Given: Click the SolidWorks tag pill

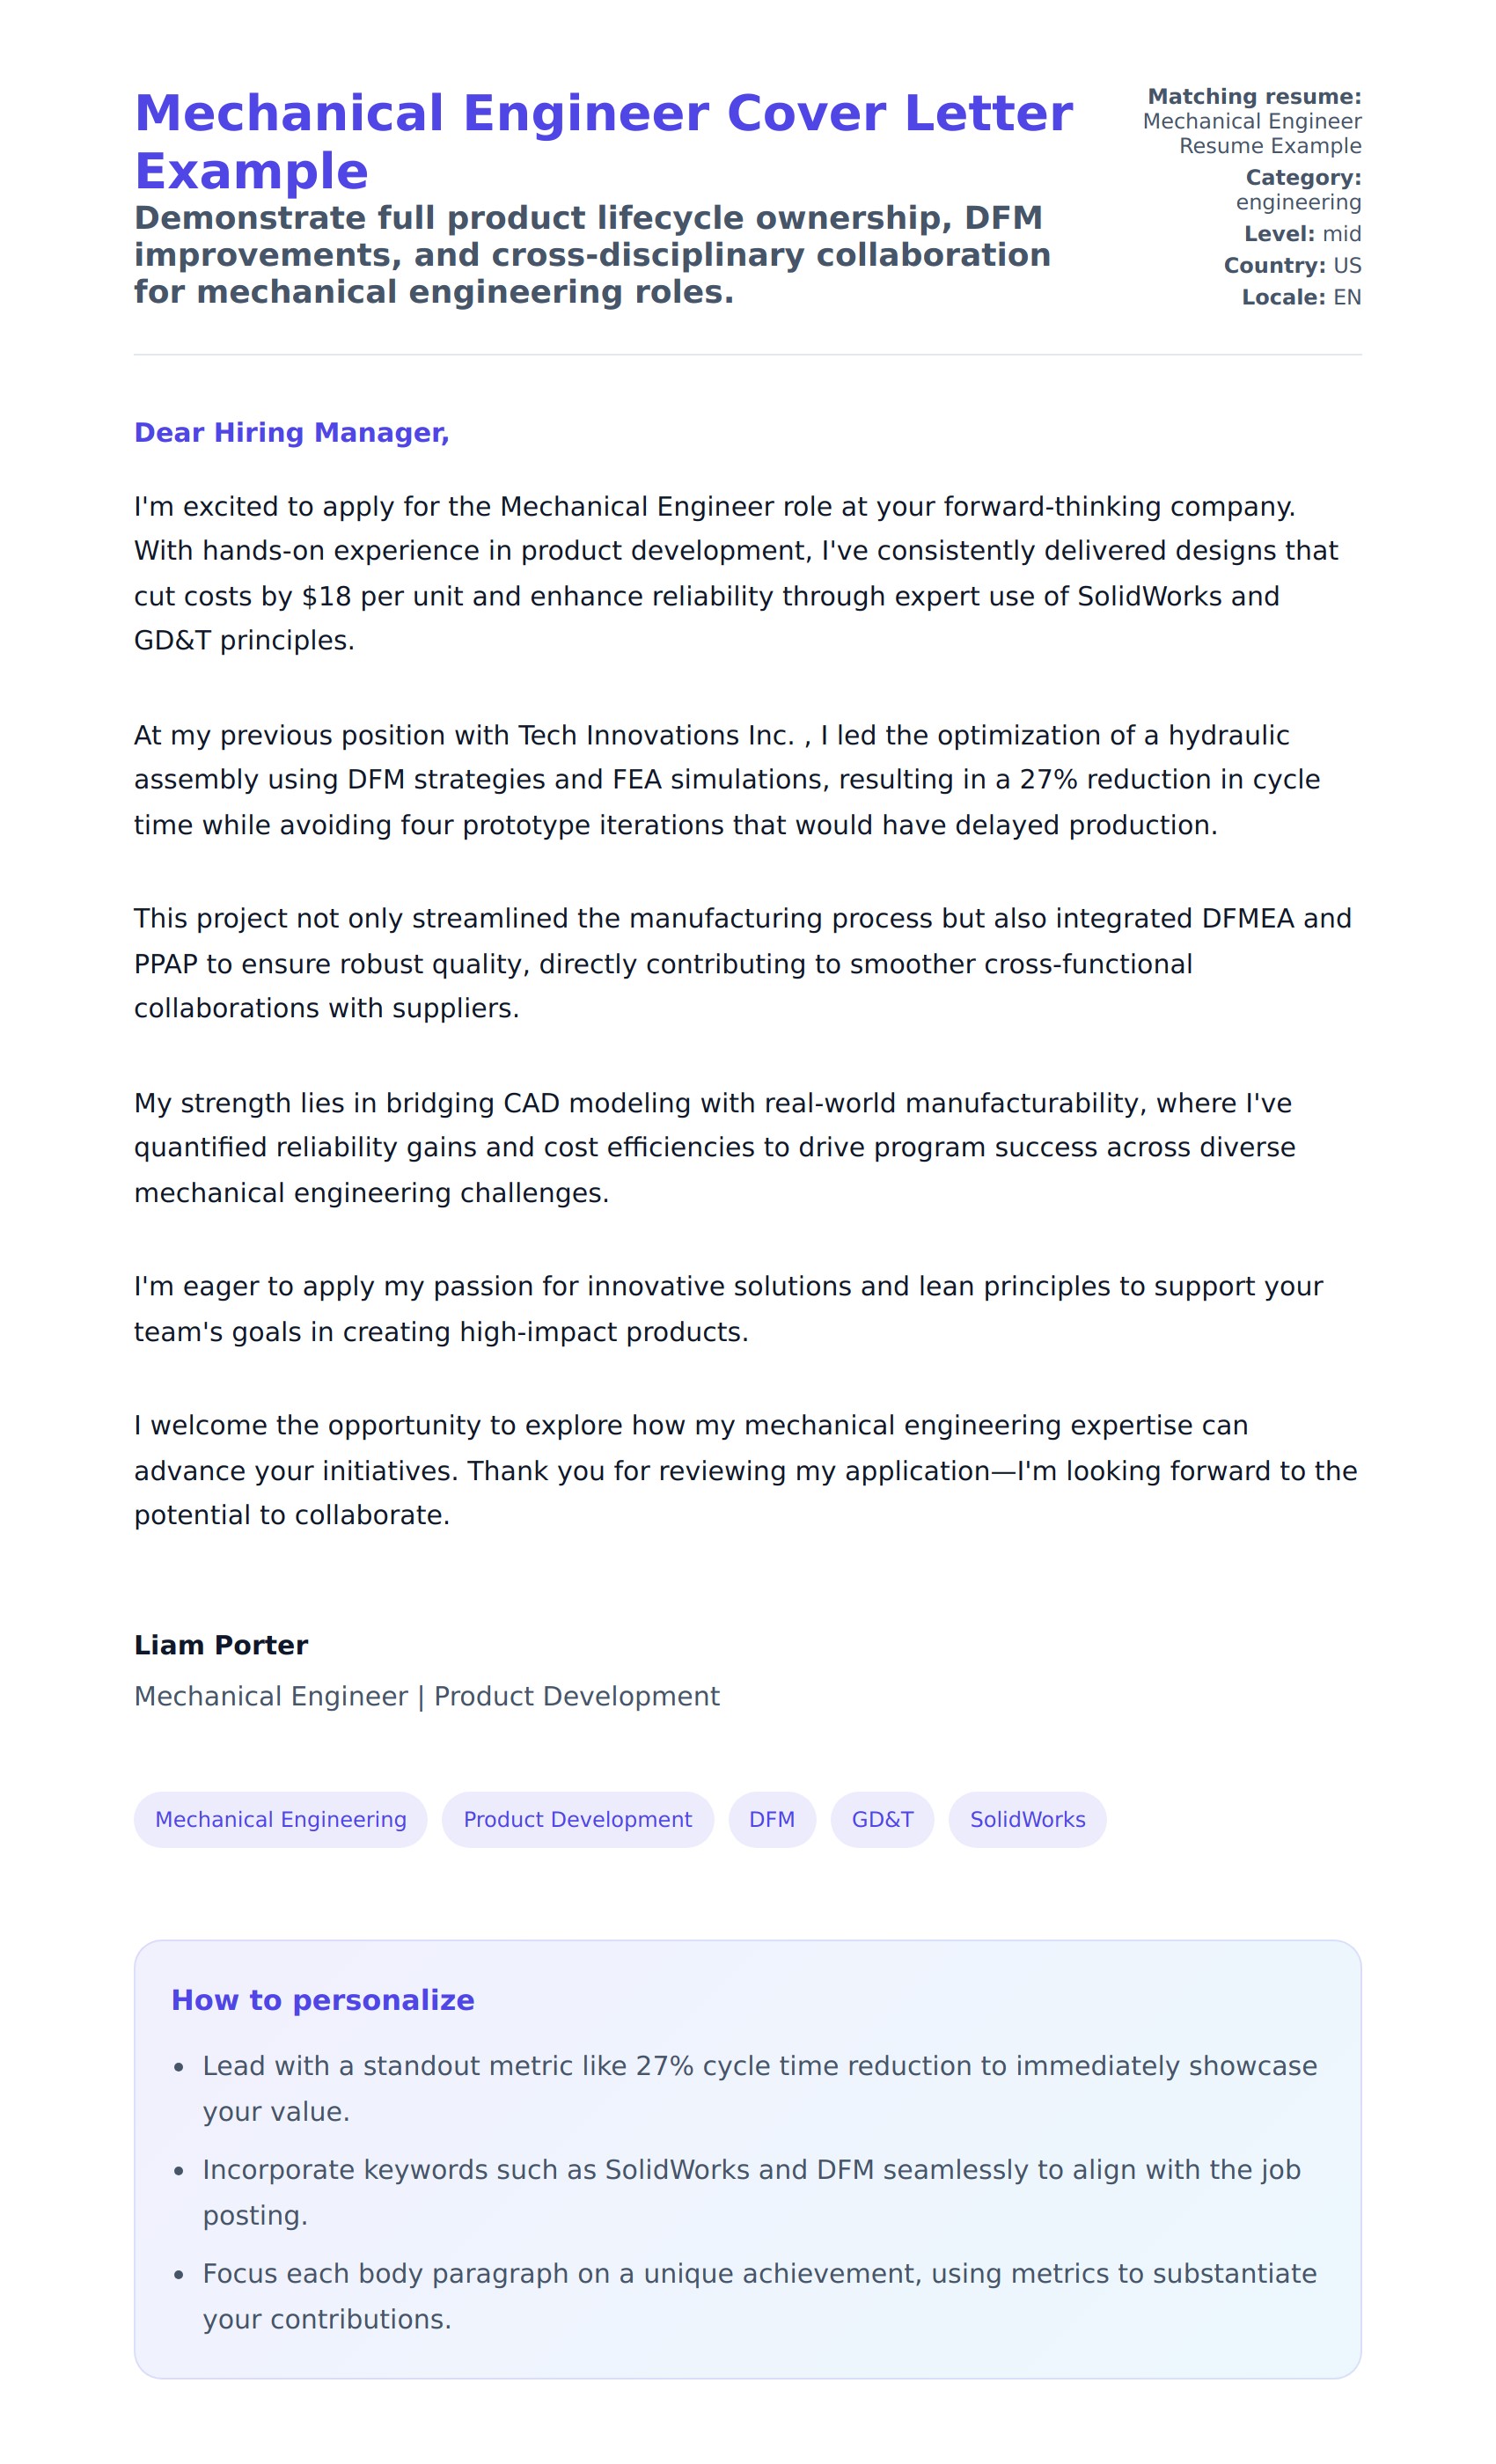Looking at the screenshot, I should point(1027,1819).
